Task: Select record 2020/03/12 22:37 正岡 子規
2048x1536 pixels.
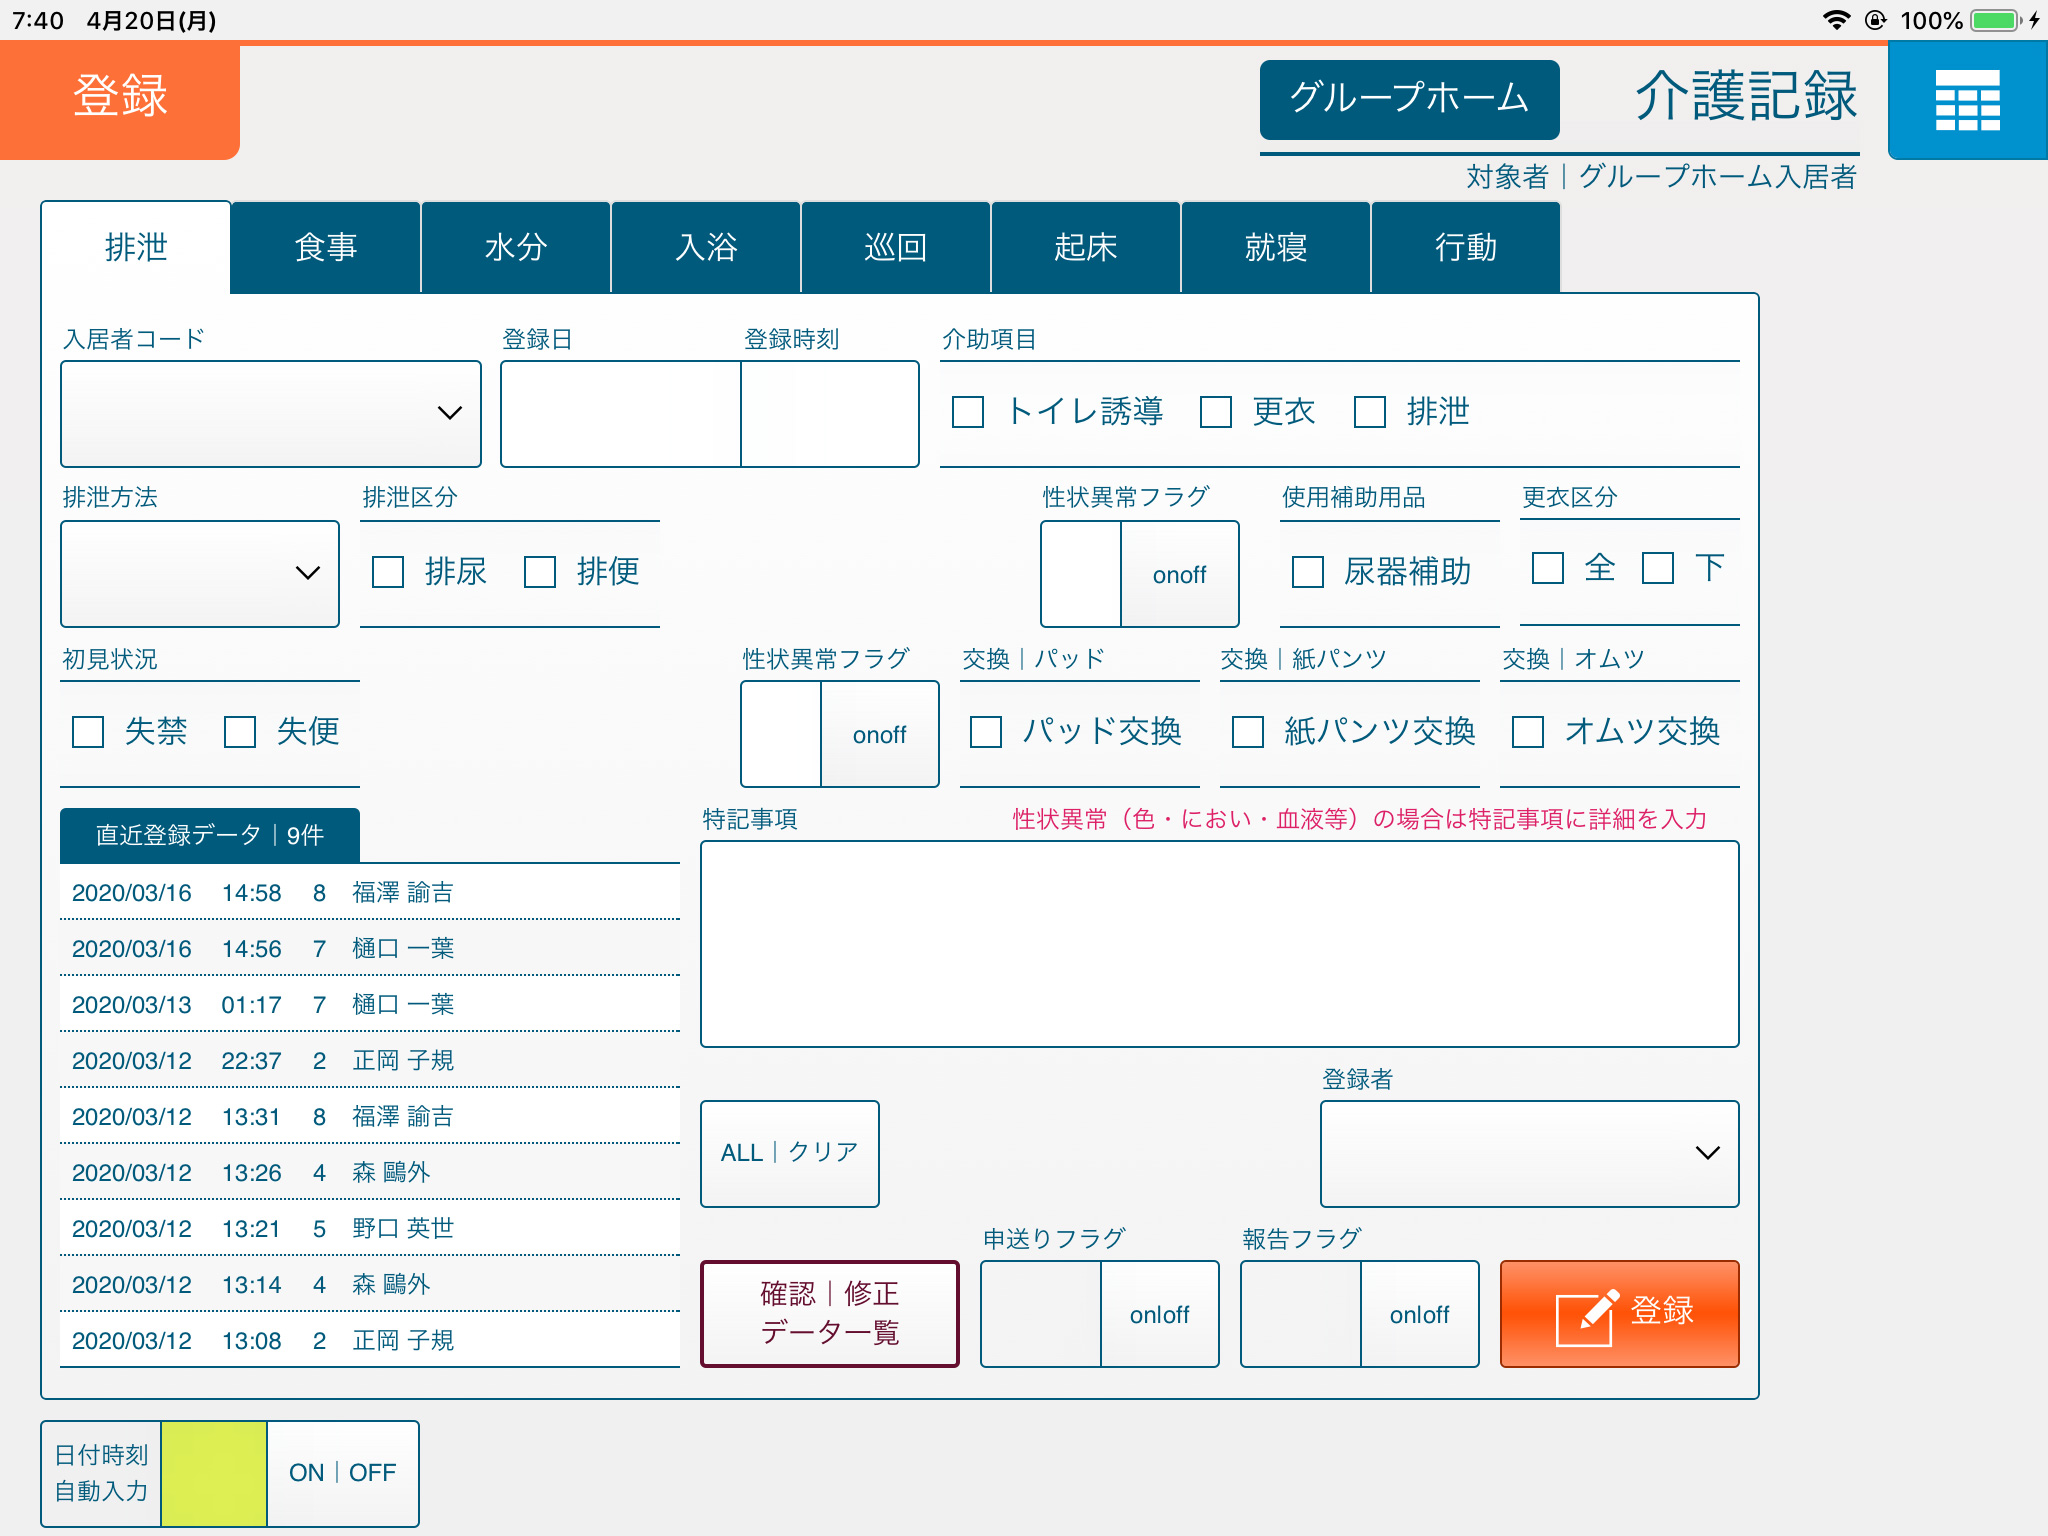Action: [x=370, y=1060]
